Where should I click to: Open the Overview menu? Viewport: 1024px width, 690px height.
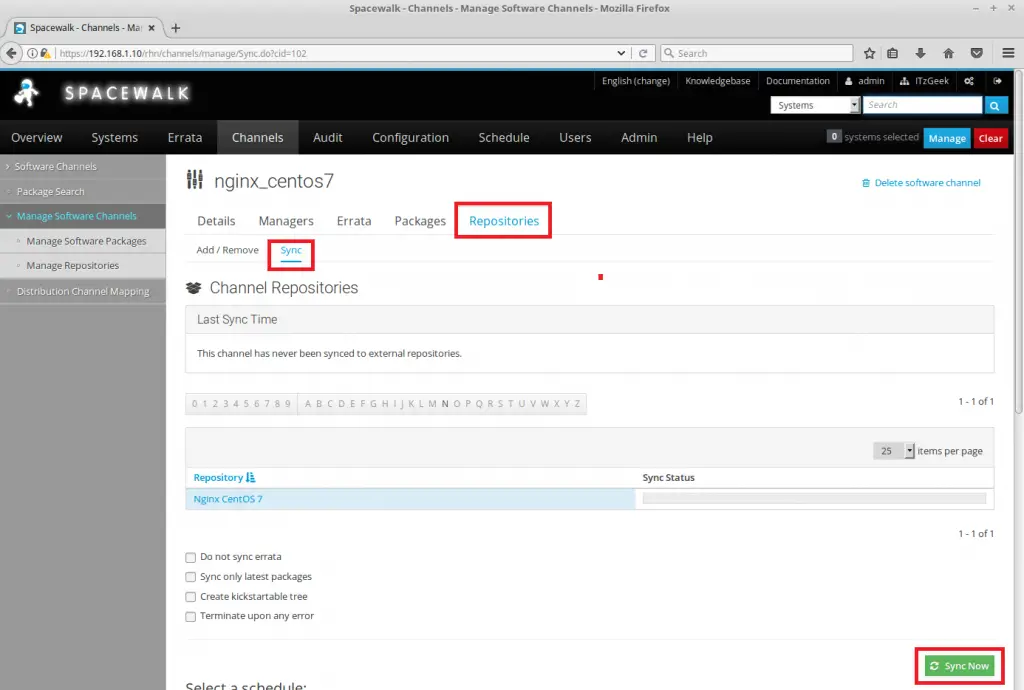37,138
